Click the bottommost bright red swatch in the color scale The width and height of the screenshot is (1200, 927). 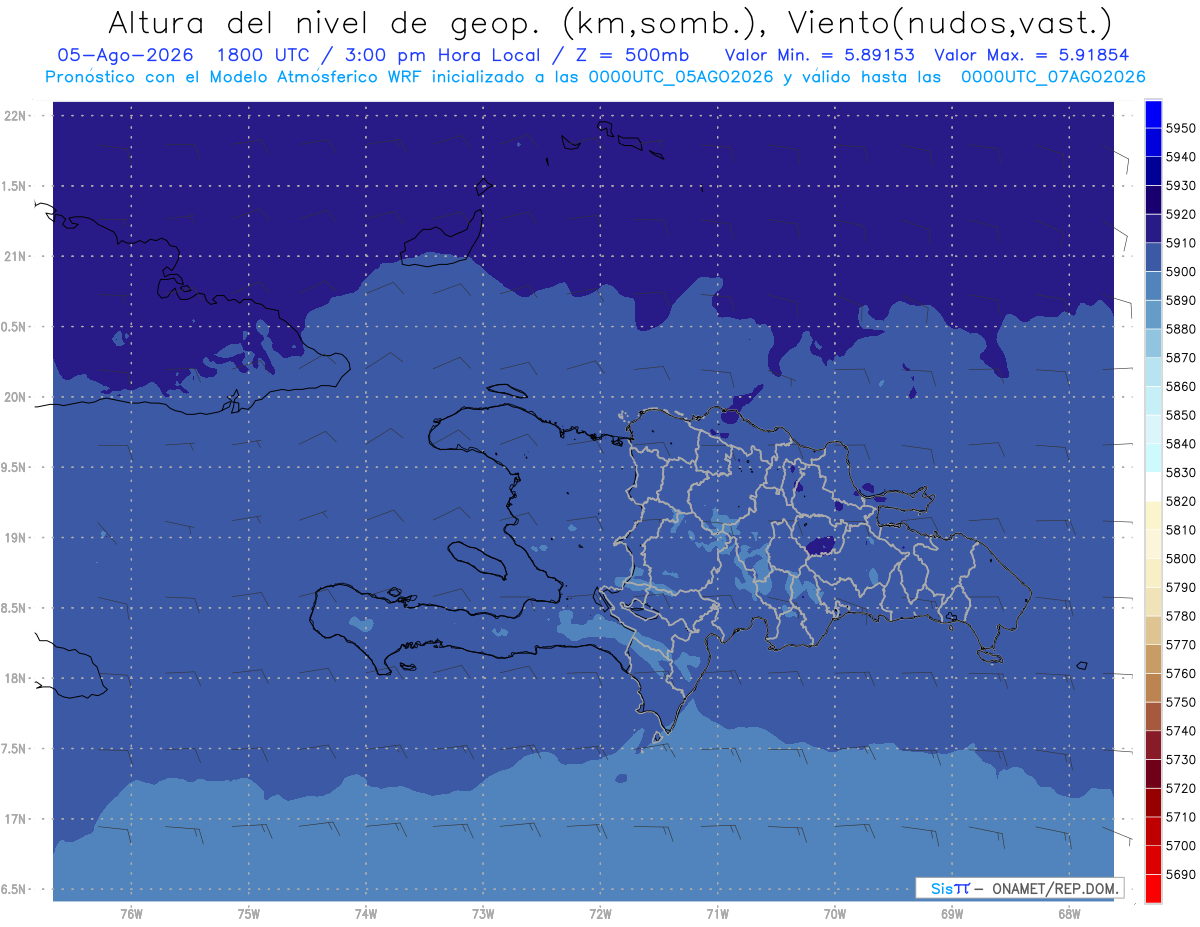[1152, 889]
